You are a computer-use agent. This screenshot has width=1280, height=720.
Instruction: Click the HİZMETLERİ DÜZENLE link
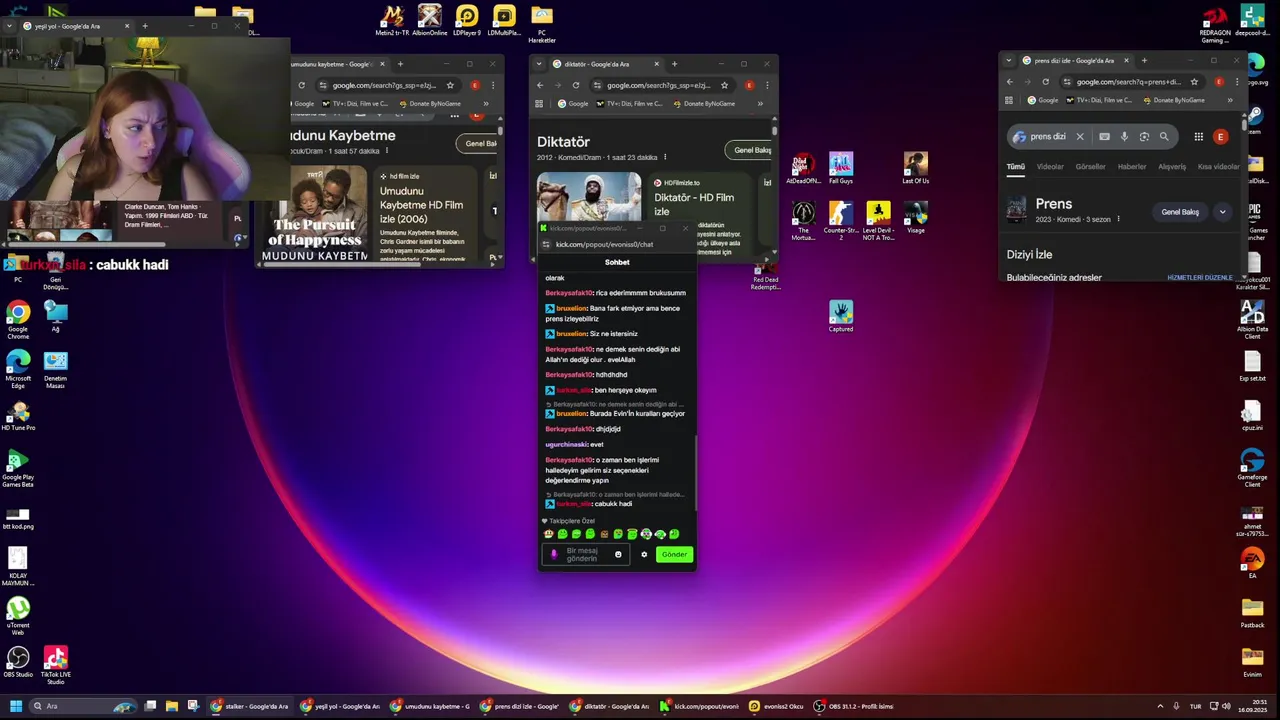point(1200,277)
